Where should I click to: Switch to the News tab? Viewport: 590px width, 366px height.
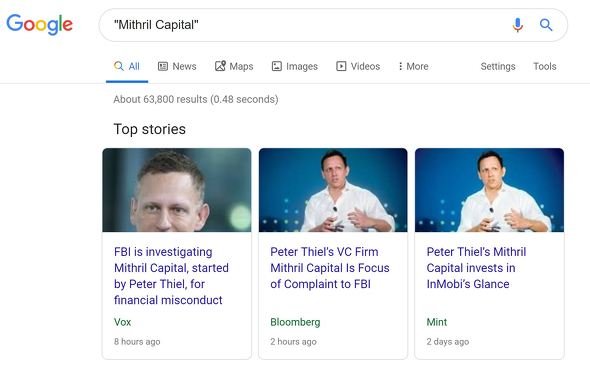click(x=177, y=67)
